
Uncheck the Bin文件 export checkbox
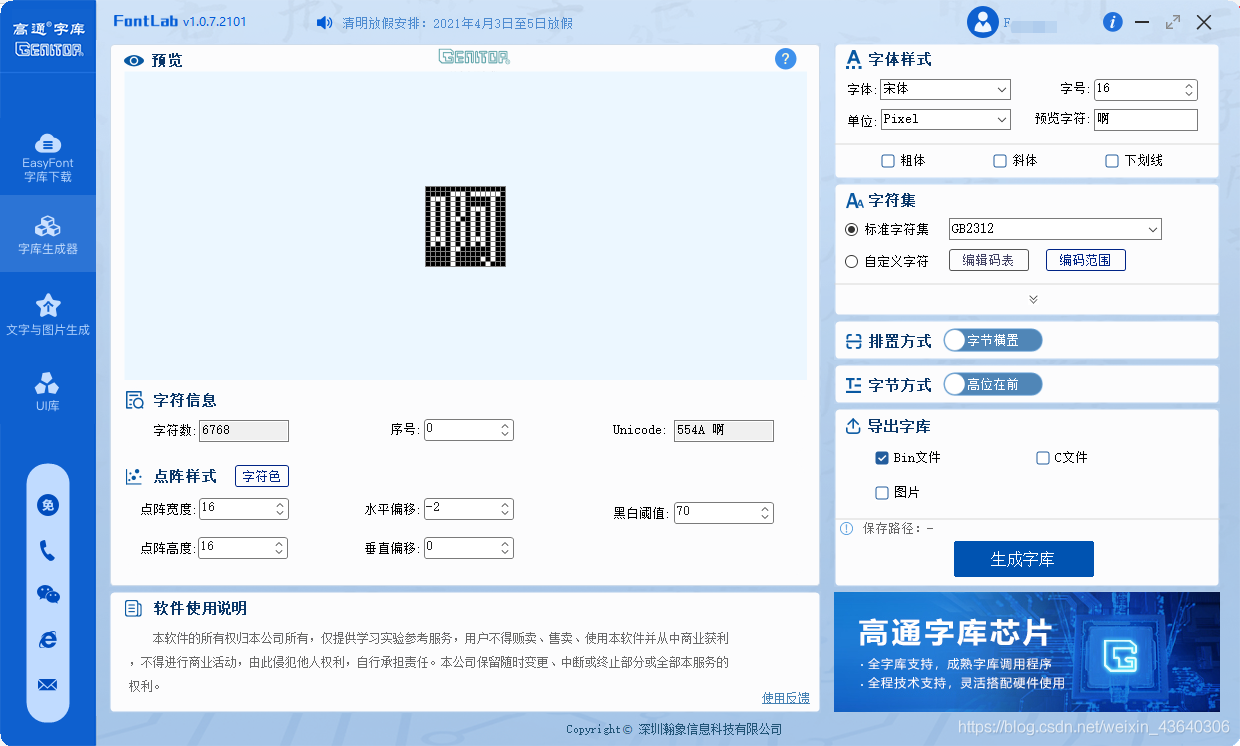pos(882,457)
